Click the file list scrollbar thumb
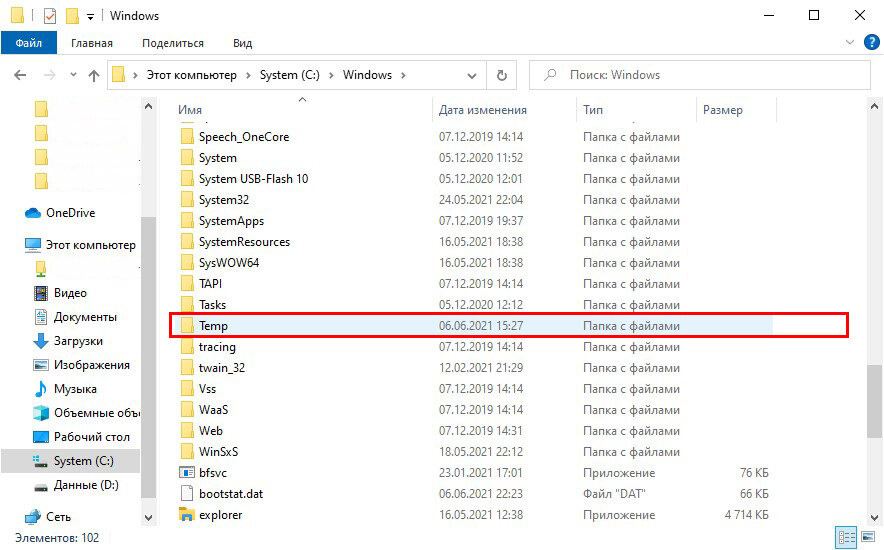The height and width of the screenshot is (550, 884). (874, 401)
